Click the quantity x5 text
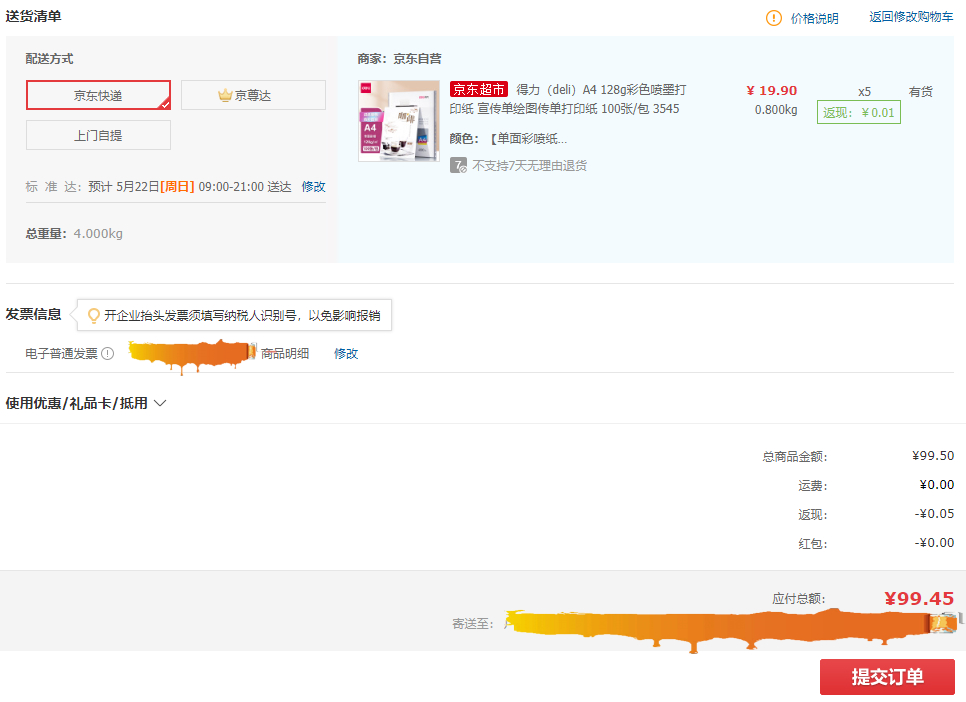This screenshot has height=702, width=966. click(864, 92)
